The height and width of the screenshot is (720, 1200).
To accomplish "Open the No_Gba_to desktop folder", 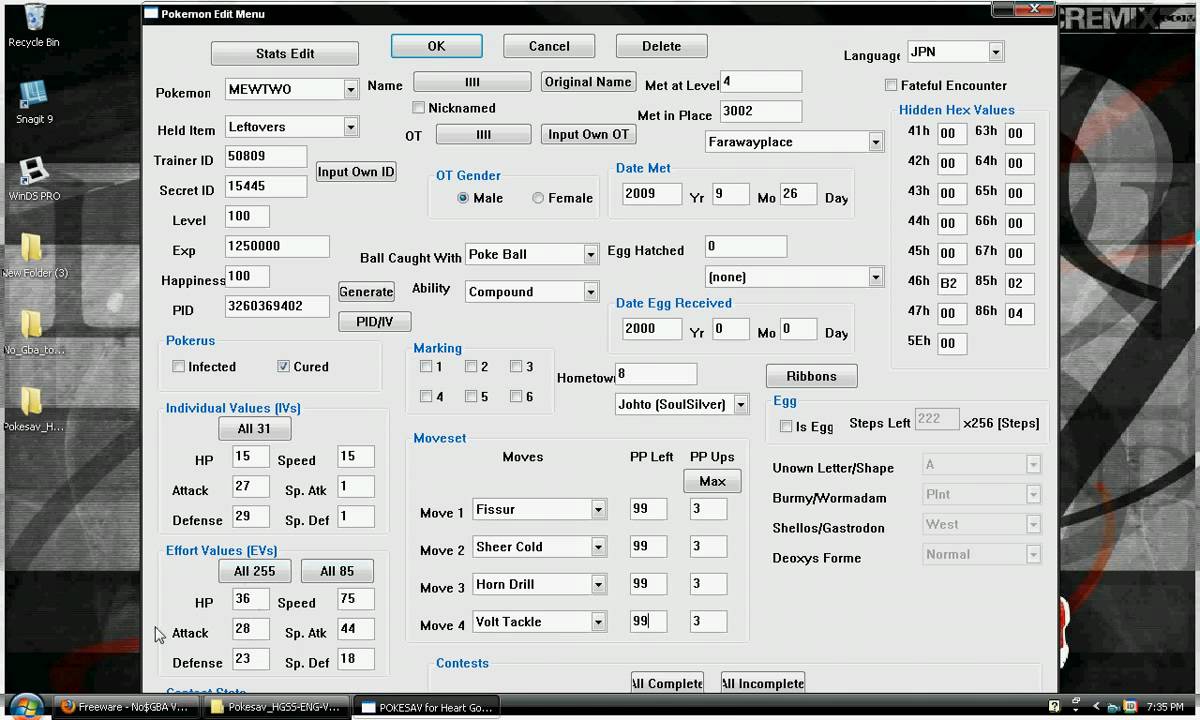I will coord(33,332).
